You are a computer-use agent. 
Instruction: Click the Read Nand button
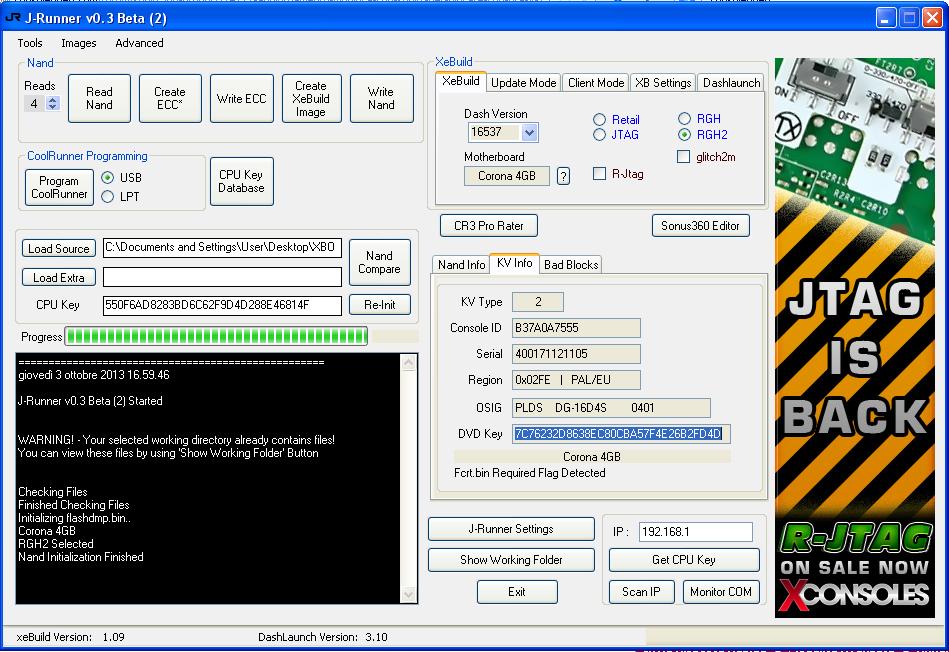coord(99,99)
